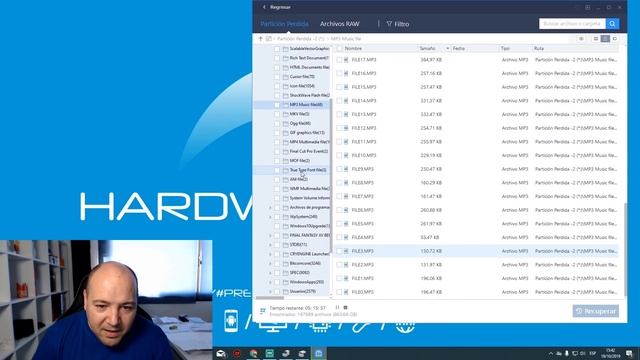Select the FILE12.MP3 row
The width and height of the screenshot is (640, 360).
[478, 128]
